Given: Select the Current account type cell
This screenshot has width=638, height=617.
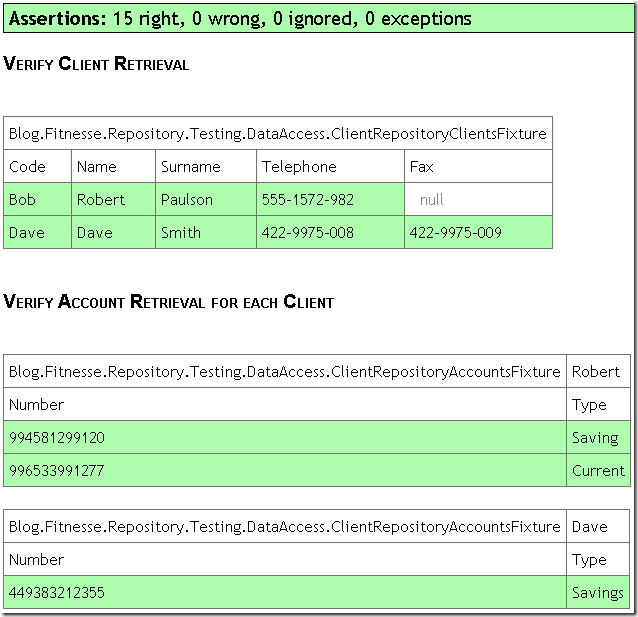Looking at the screenshot, I should tap(597, 471).
